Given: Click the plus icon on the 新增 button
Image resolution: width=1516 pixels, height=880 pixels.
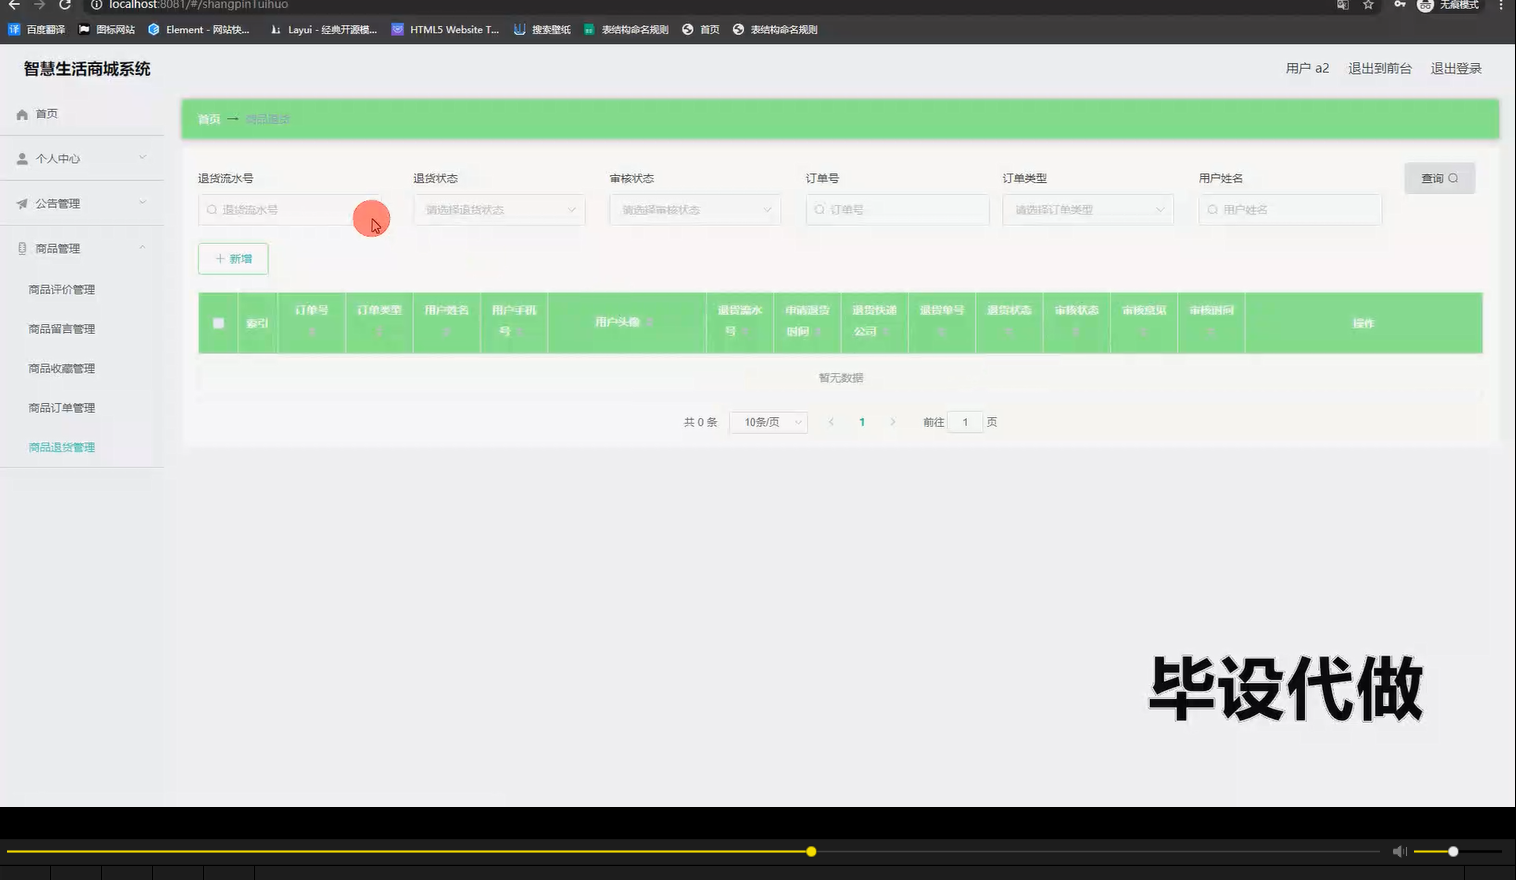Looking at the screenshot, I should click(221, 258).
